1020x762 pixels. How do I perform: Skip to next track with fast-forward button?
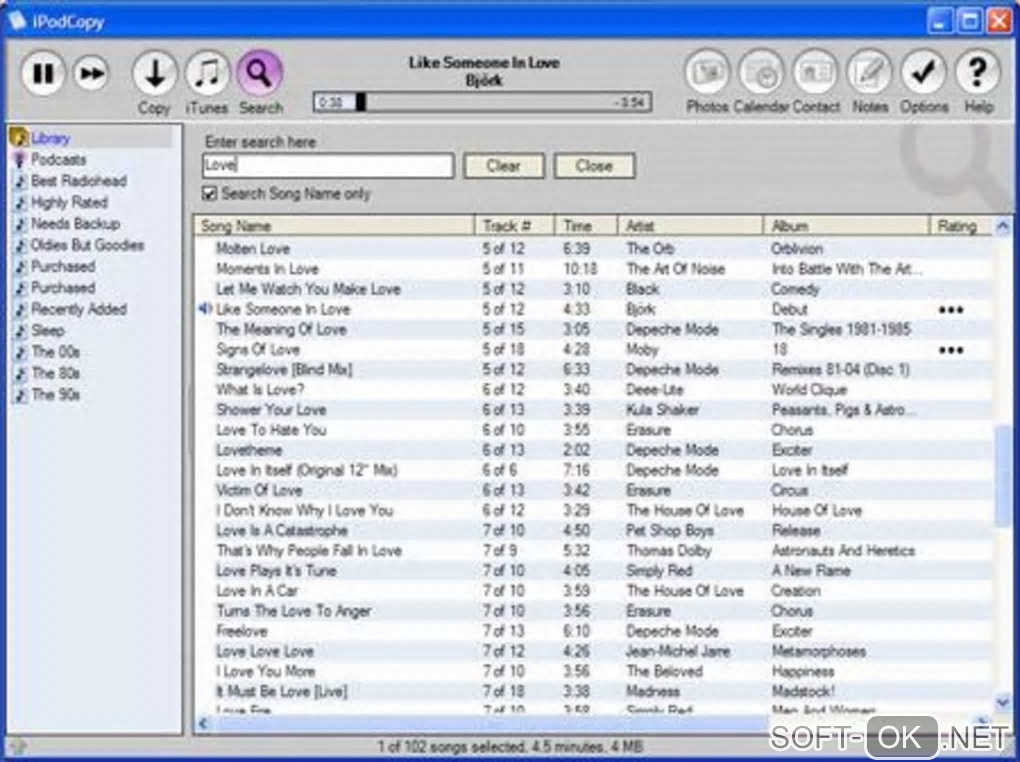click(91, 74)
